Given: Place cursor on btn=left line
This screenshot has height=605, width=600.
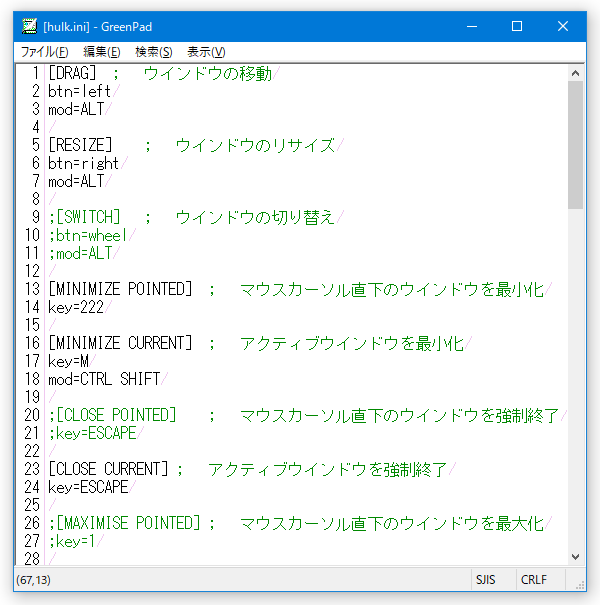Looking at the screenshot, I should [x=79, y=91].
